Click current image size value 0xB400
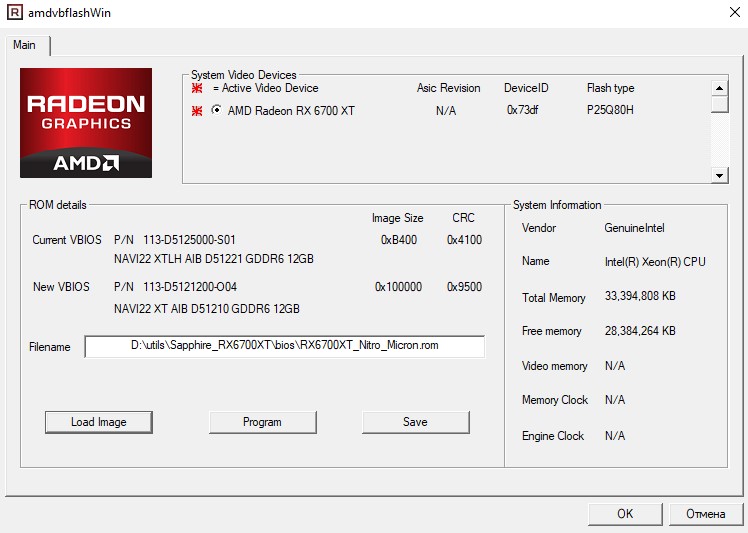Image resolution: width=748 pixels, height=533 pixels. 399,240
